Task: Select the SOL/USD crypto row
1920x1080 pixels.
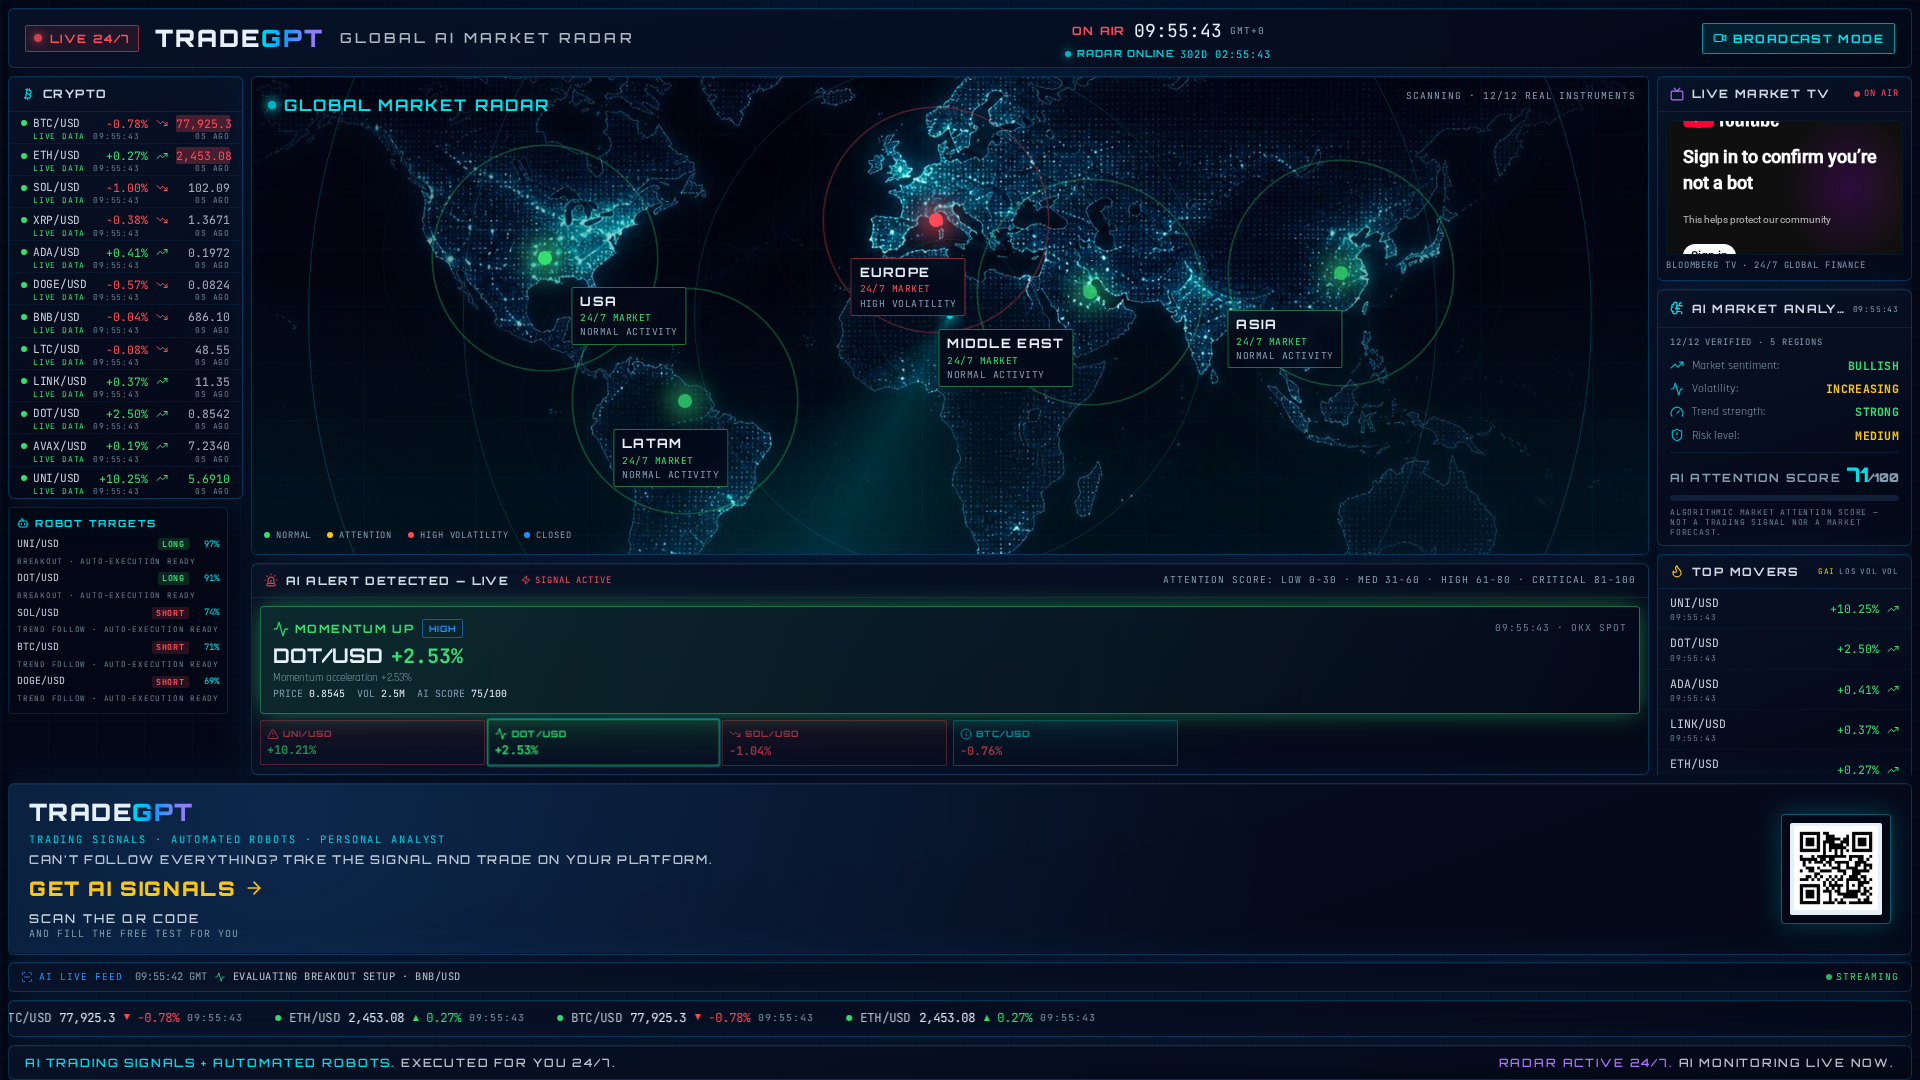Action: [x=126, y=193]
